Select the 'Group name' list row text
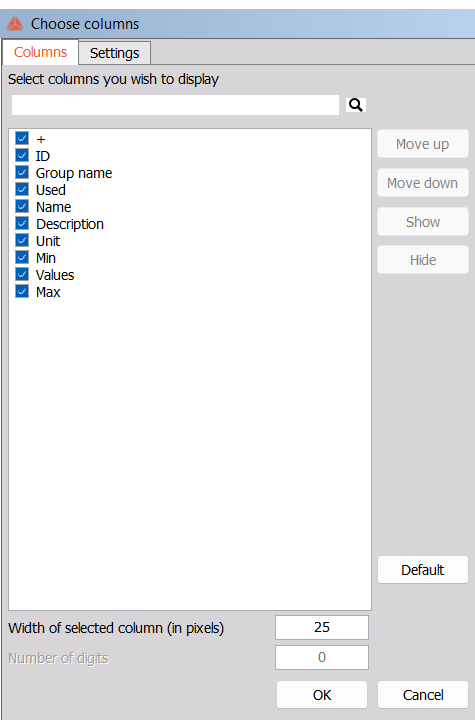Viewport: 475px width, 720px height. click(x=74, y=173)
